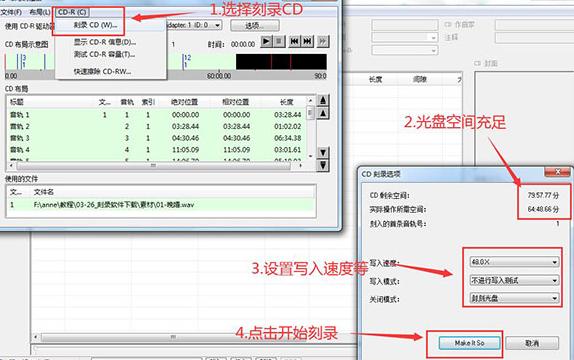Screen dimensions: 574x360
Task: Open the Adapter 1 ID 0 drive dropdown
Action: (x=217, y=25)
